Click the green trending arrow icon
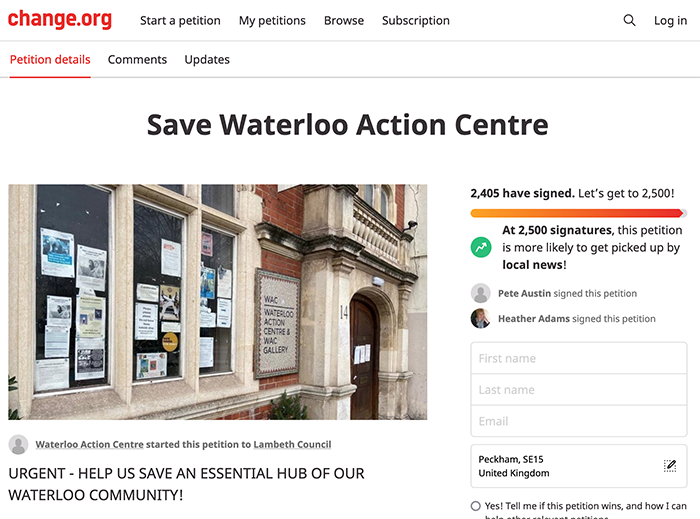 click(481, 247)
